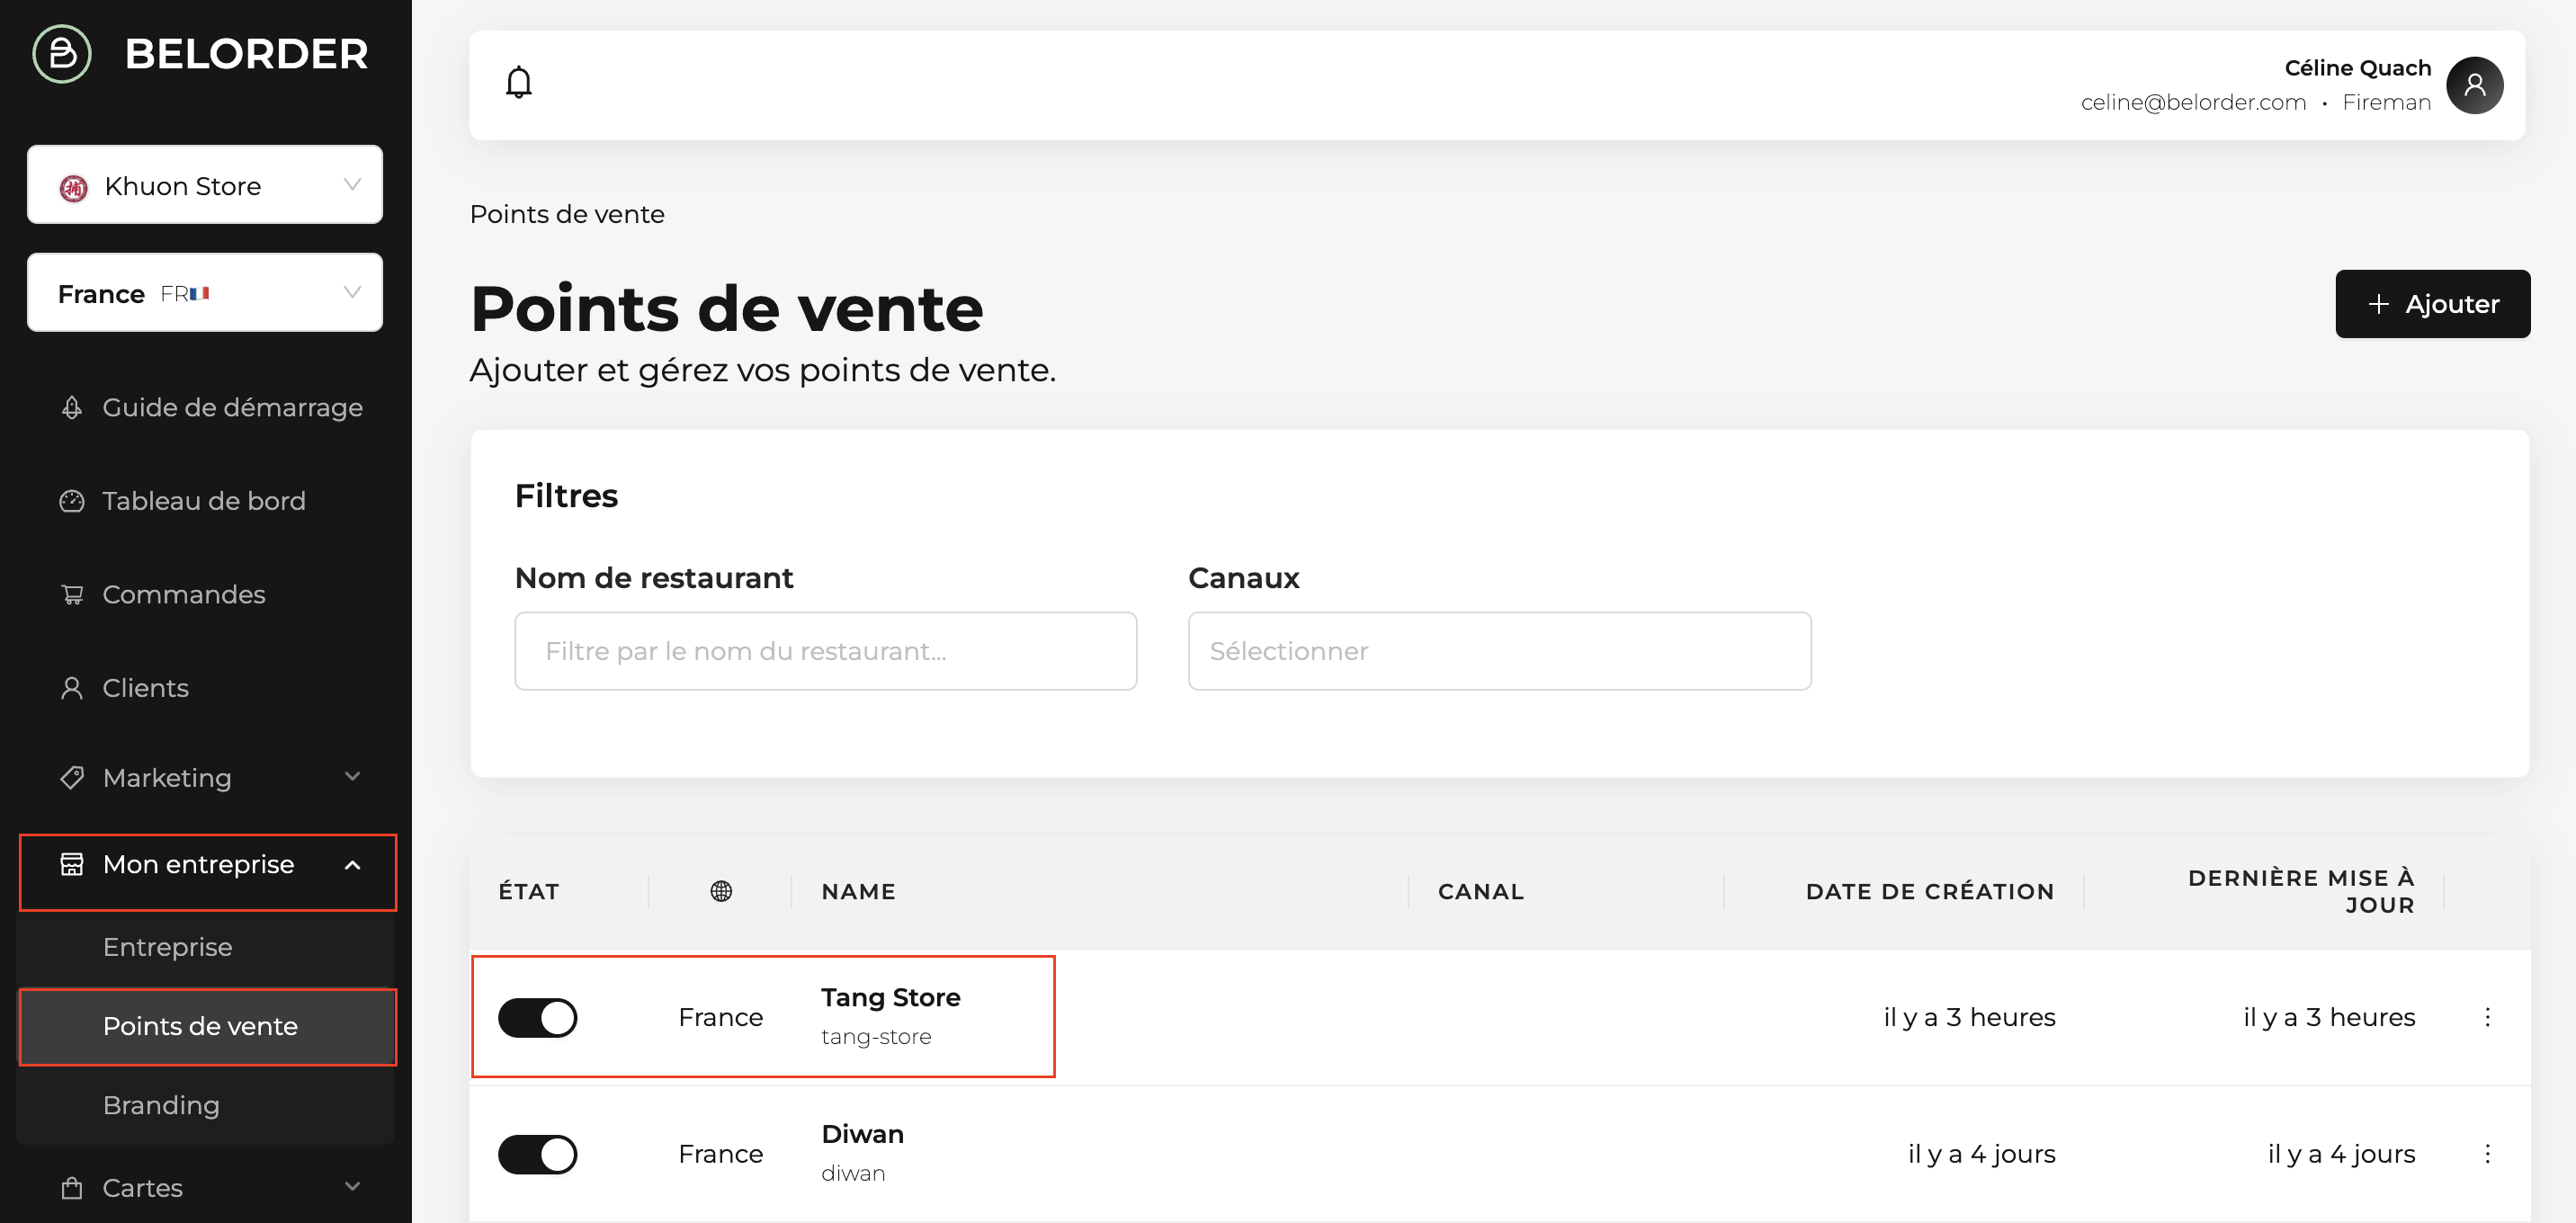Click Diwan last-update il y a 4 jours
Image resolution: width=2576 pixels, height=1223 pixels.
tap(2341, 1154)
